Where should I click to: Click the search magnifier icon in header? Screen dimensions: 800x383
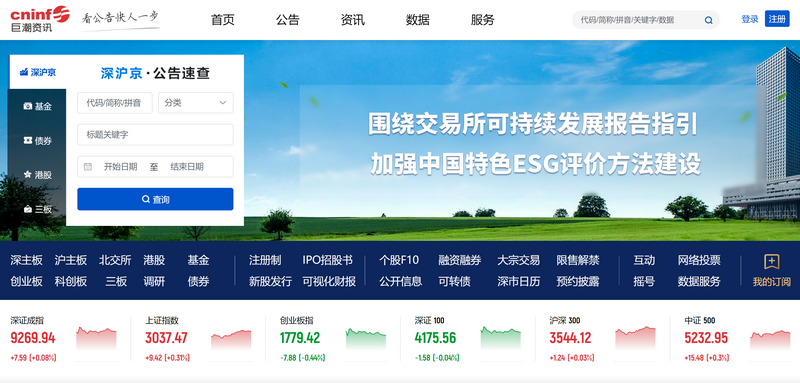coord(708,20)
